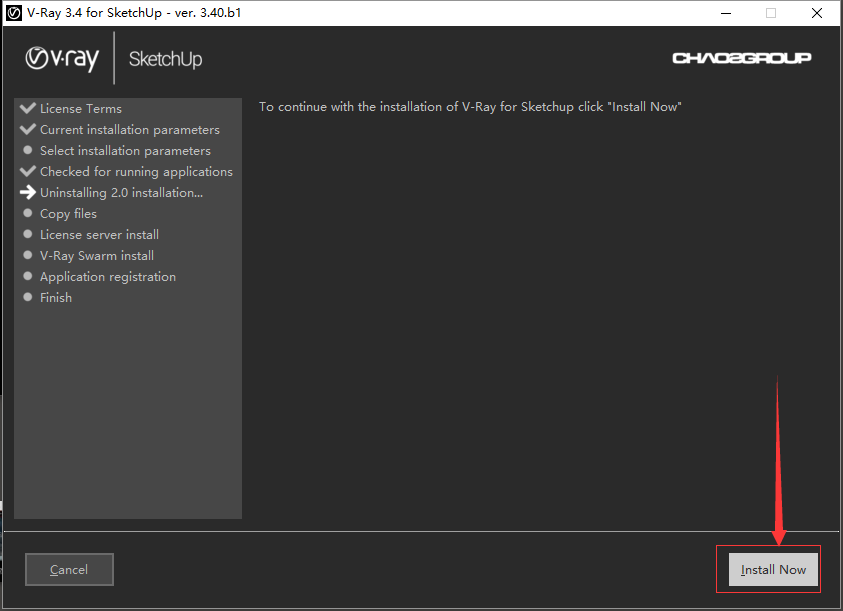The width and height of the screenshot is (843, 611).
Task: Click bullet next to Copy files
Action: pyautogui.click(x=28, y=213)
